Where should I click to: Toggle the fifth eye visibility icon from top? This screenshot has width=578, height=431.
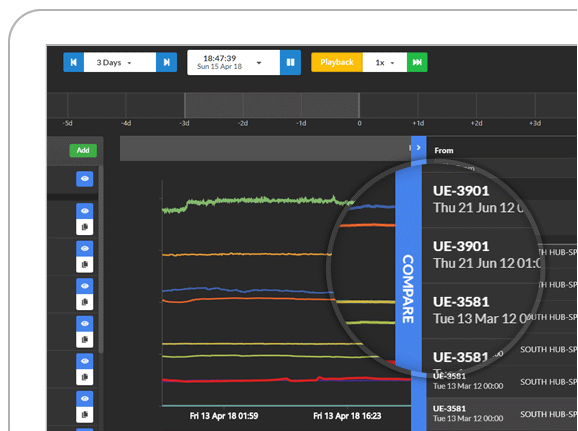click(85, 324)
